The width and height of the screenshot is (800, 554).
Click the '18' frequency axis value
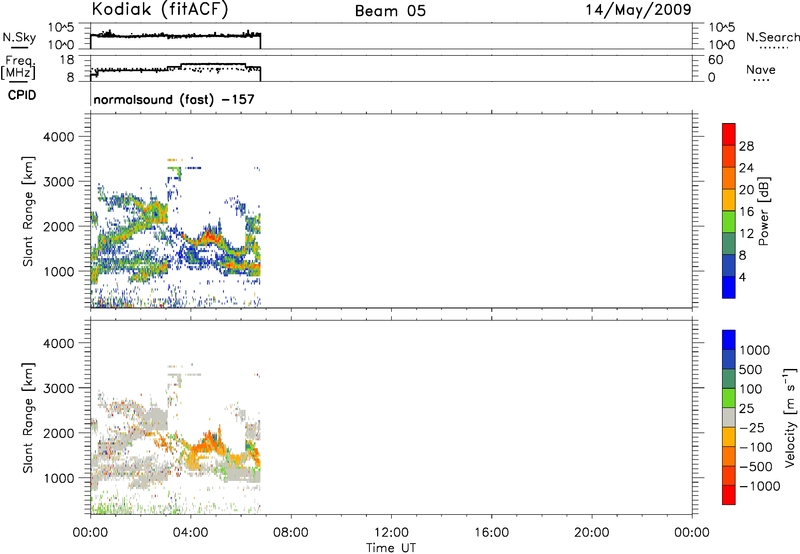click(67, 60)
